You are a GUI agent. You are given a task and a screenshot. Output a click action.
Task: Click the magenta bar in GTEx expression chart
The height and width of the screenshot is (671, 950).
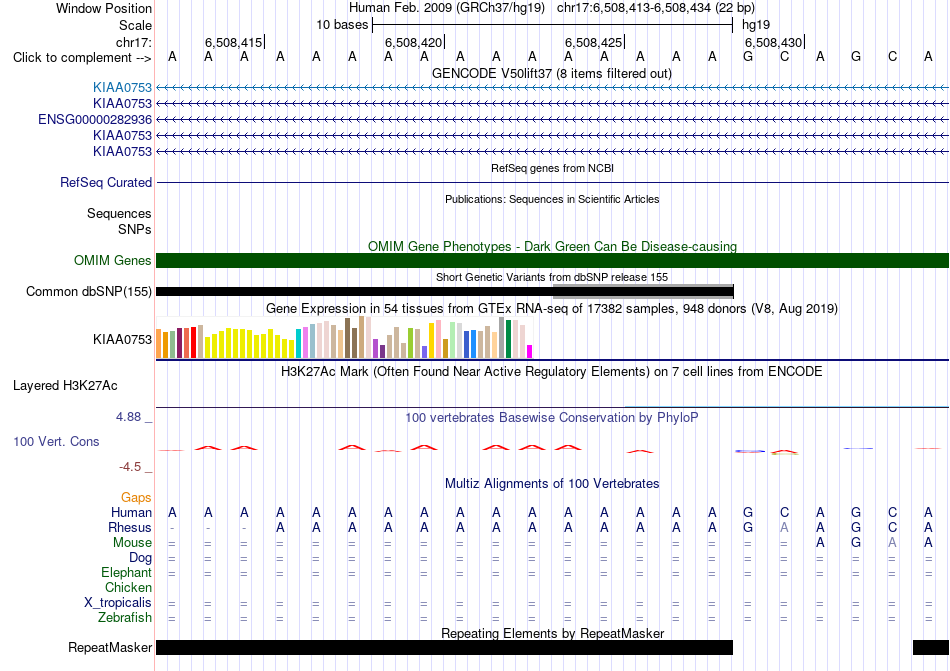coord(530,351)
